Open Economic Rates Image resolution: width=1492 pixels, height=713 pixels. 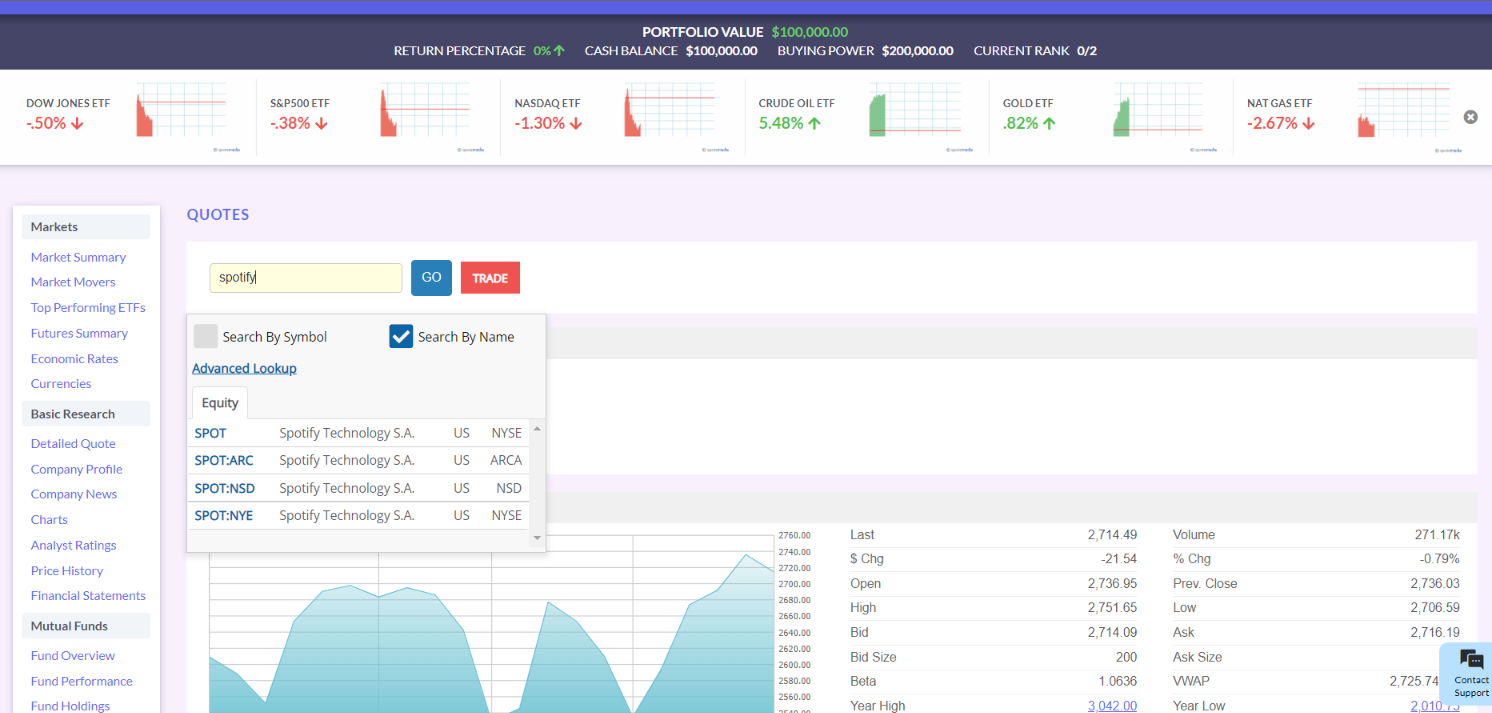(x=74, y=358)
